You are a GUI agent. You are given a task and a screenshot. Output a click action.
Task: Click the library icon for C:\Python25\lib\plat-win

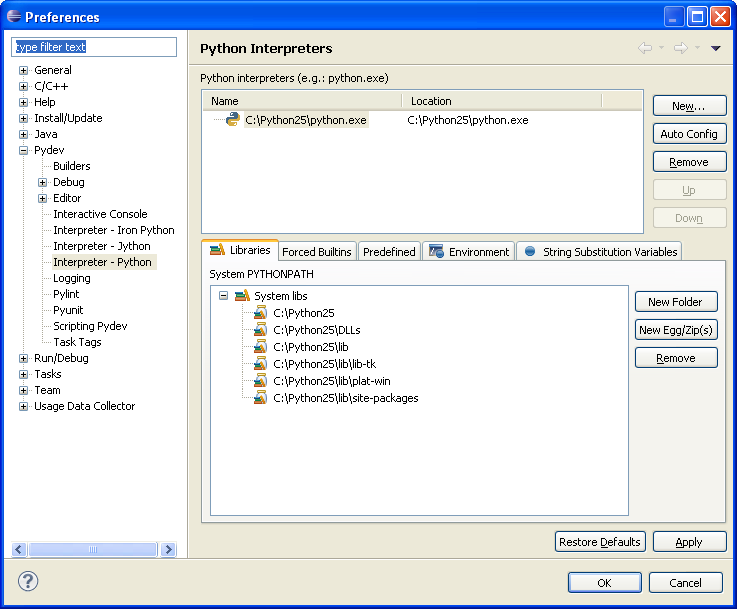pyautogui.click(x=260, y=380)
